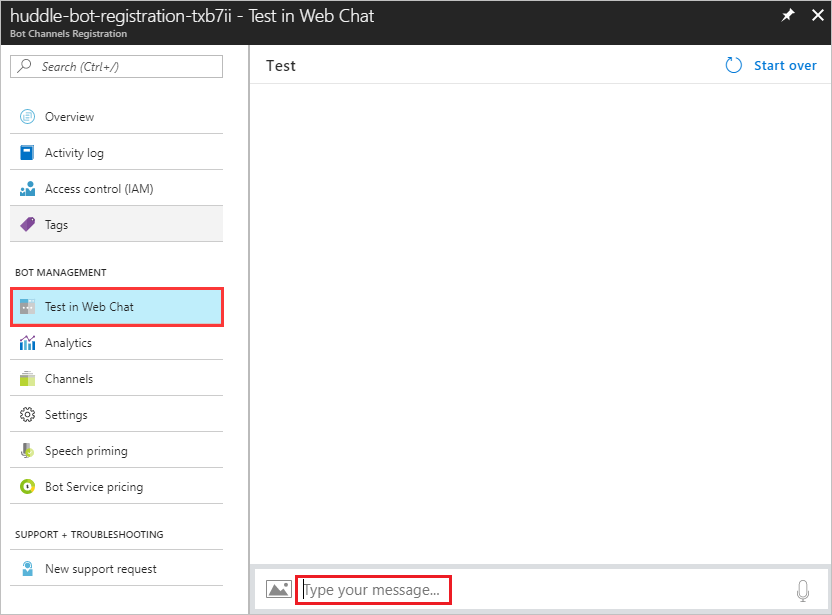Click the Test in Web Chat icon
Image resolution: width=832 pixels, height=615 pixels.
click(28, 307)
